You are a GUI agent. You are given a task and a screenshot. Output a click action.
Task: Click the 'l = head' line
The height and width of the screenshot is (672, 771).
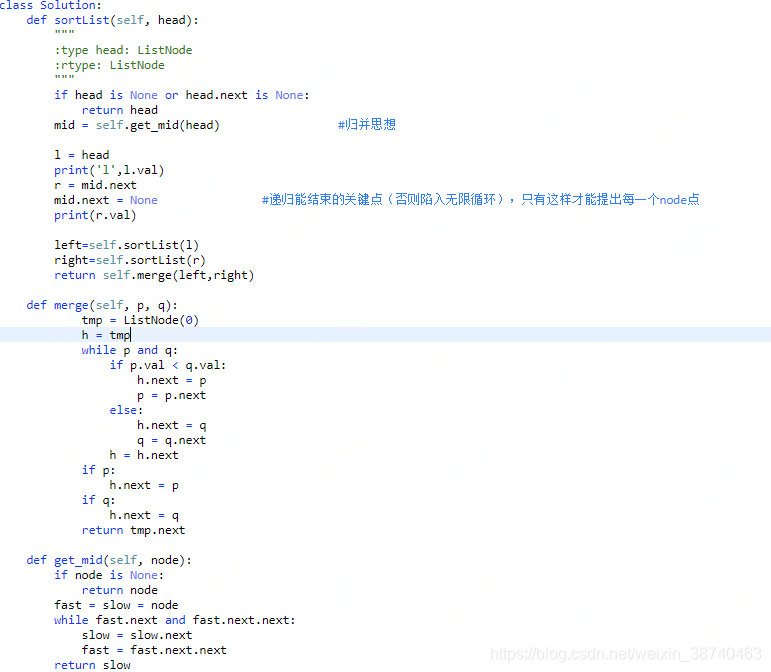coord(82,155)
